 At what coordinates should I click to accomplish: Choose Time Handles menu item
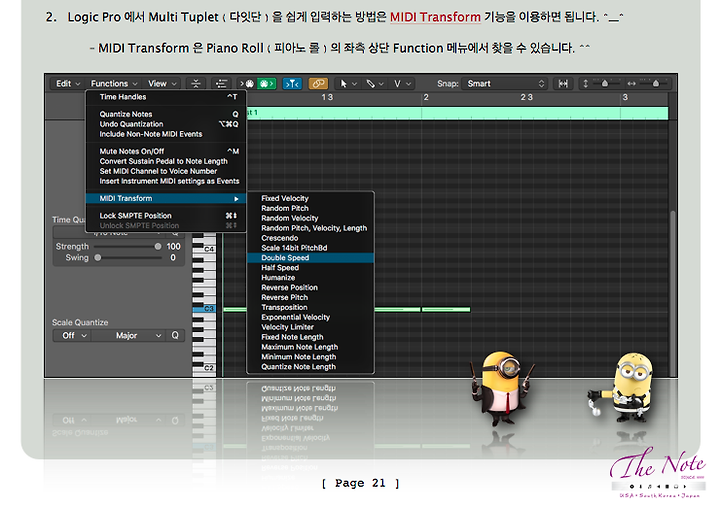[166, 97]
